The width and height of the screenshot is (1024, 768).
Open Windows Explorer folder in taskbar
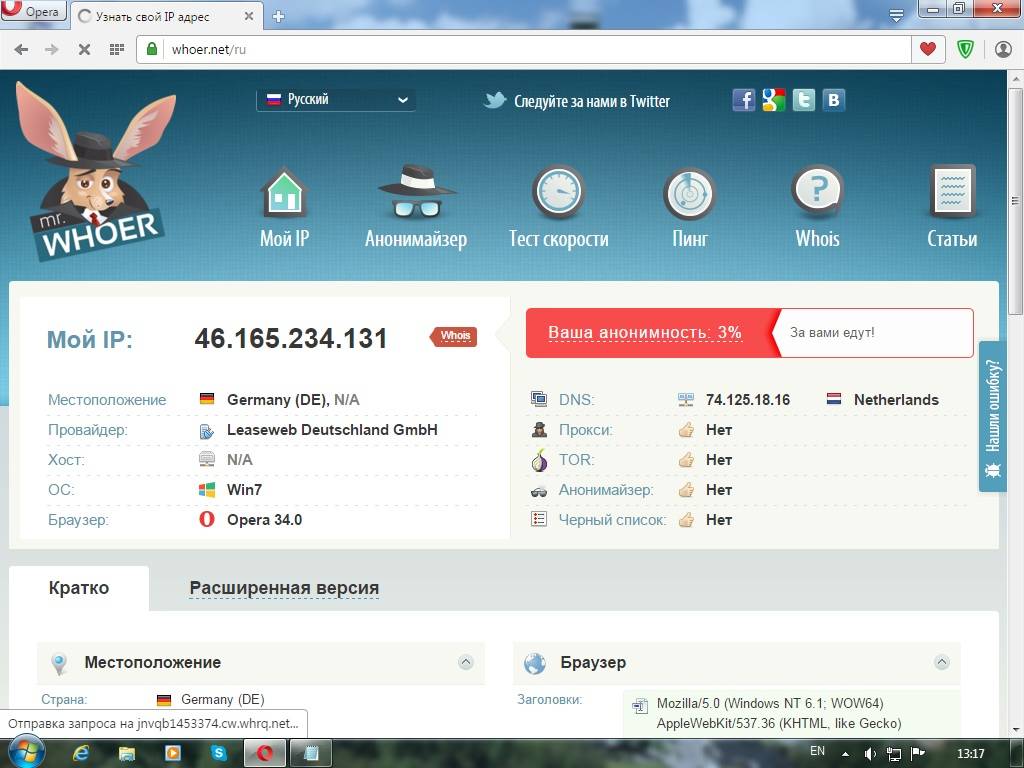pyautogui.click(x=127, y=754)
